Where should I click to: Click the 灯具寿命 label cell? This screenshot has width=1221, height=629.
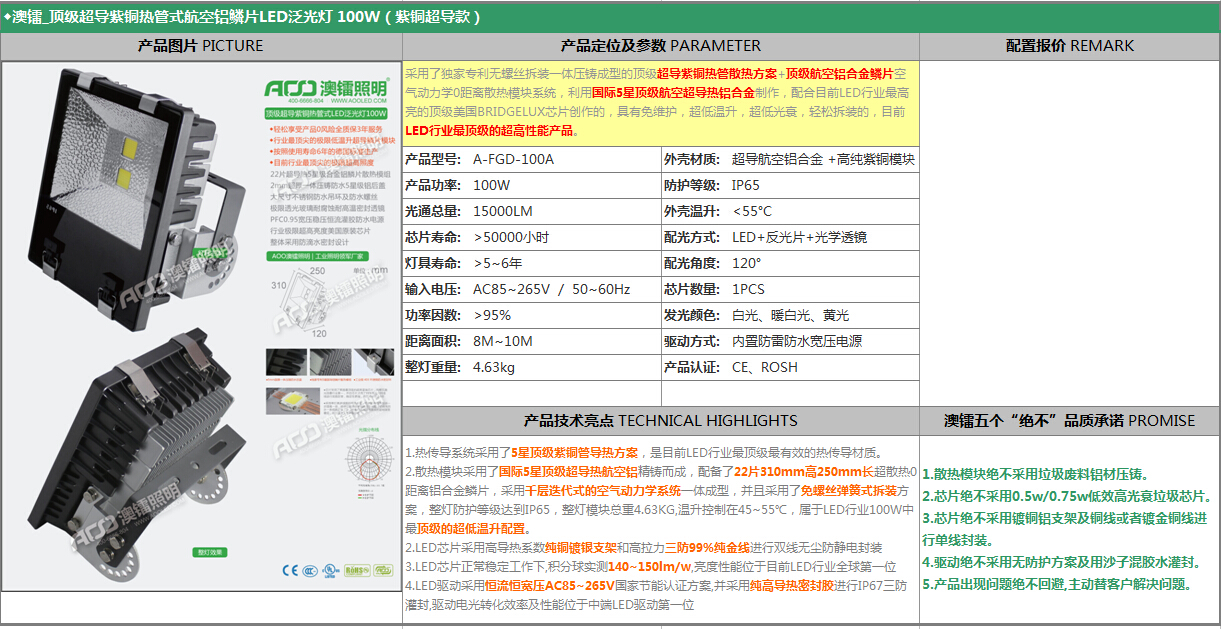coord(433,264)
